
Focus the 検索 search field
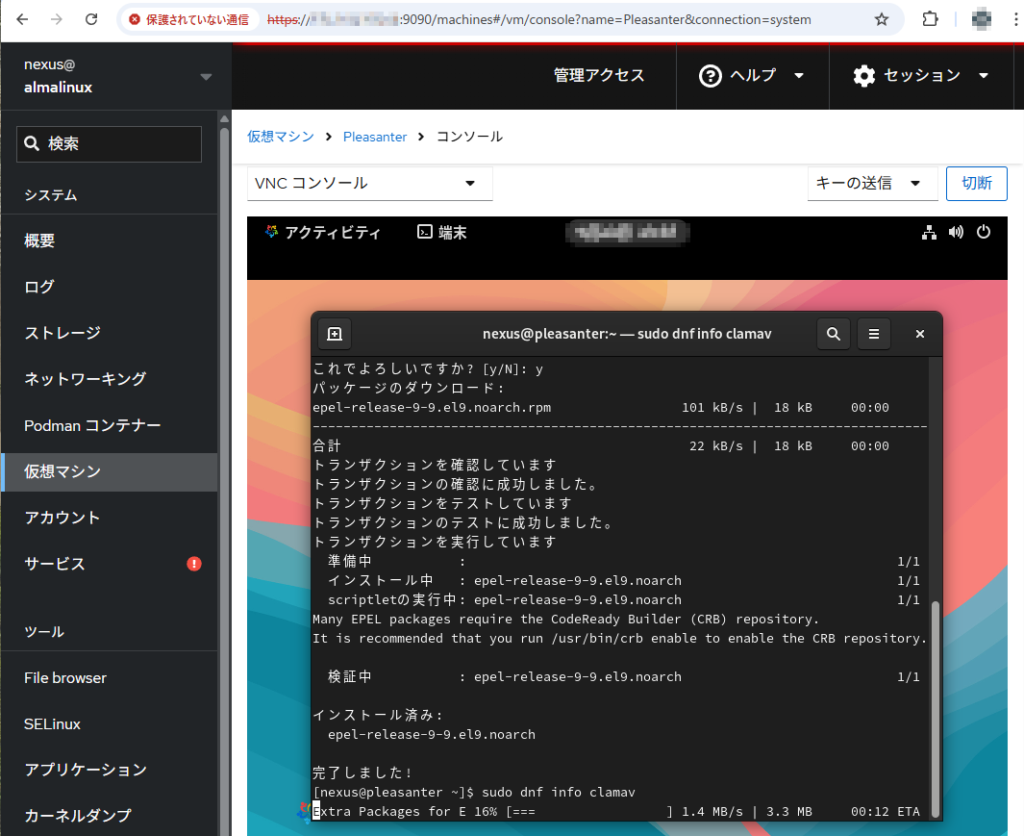coord(109,144)
